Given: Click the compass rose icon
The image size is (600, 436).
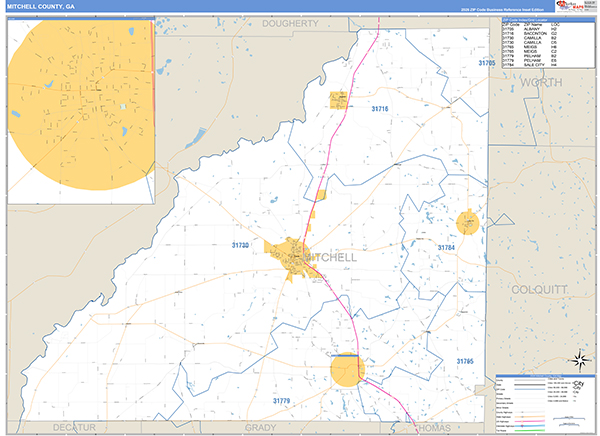Looking at the screenshot, I should pos(577,358).
